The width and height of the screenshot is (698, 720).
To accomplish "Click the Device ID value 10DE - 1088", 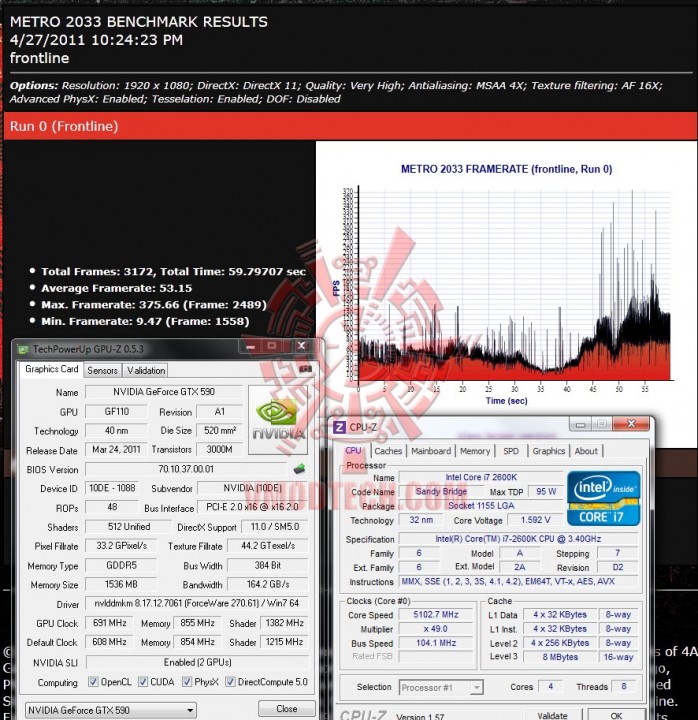I will 112,488.
